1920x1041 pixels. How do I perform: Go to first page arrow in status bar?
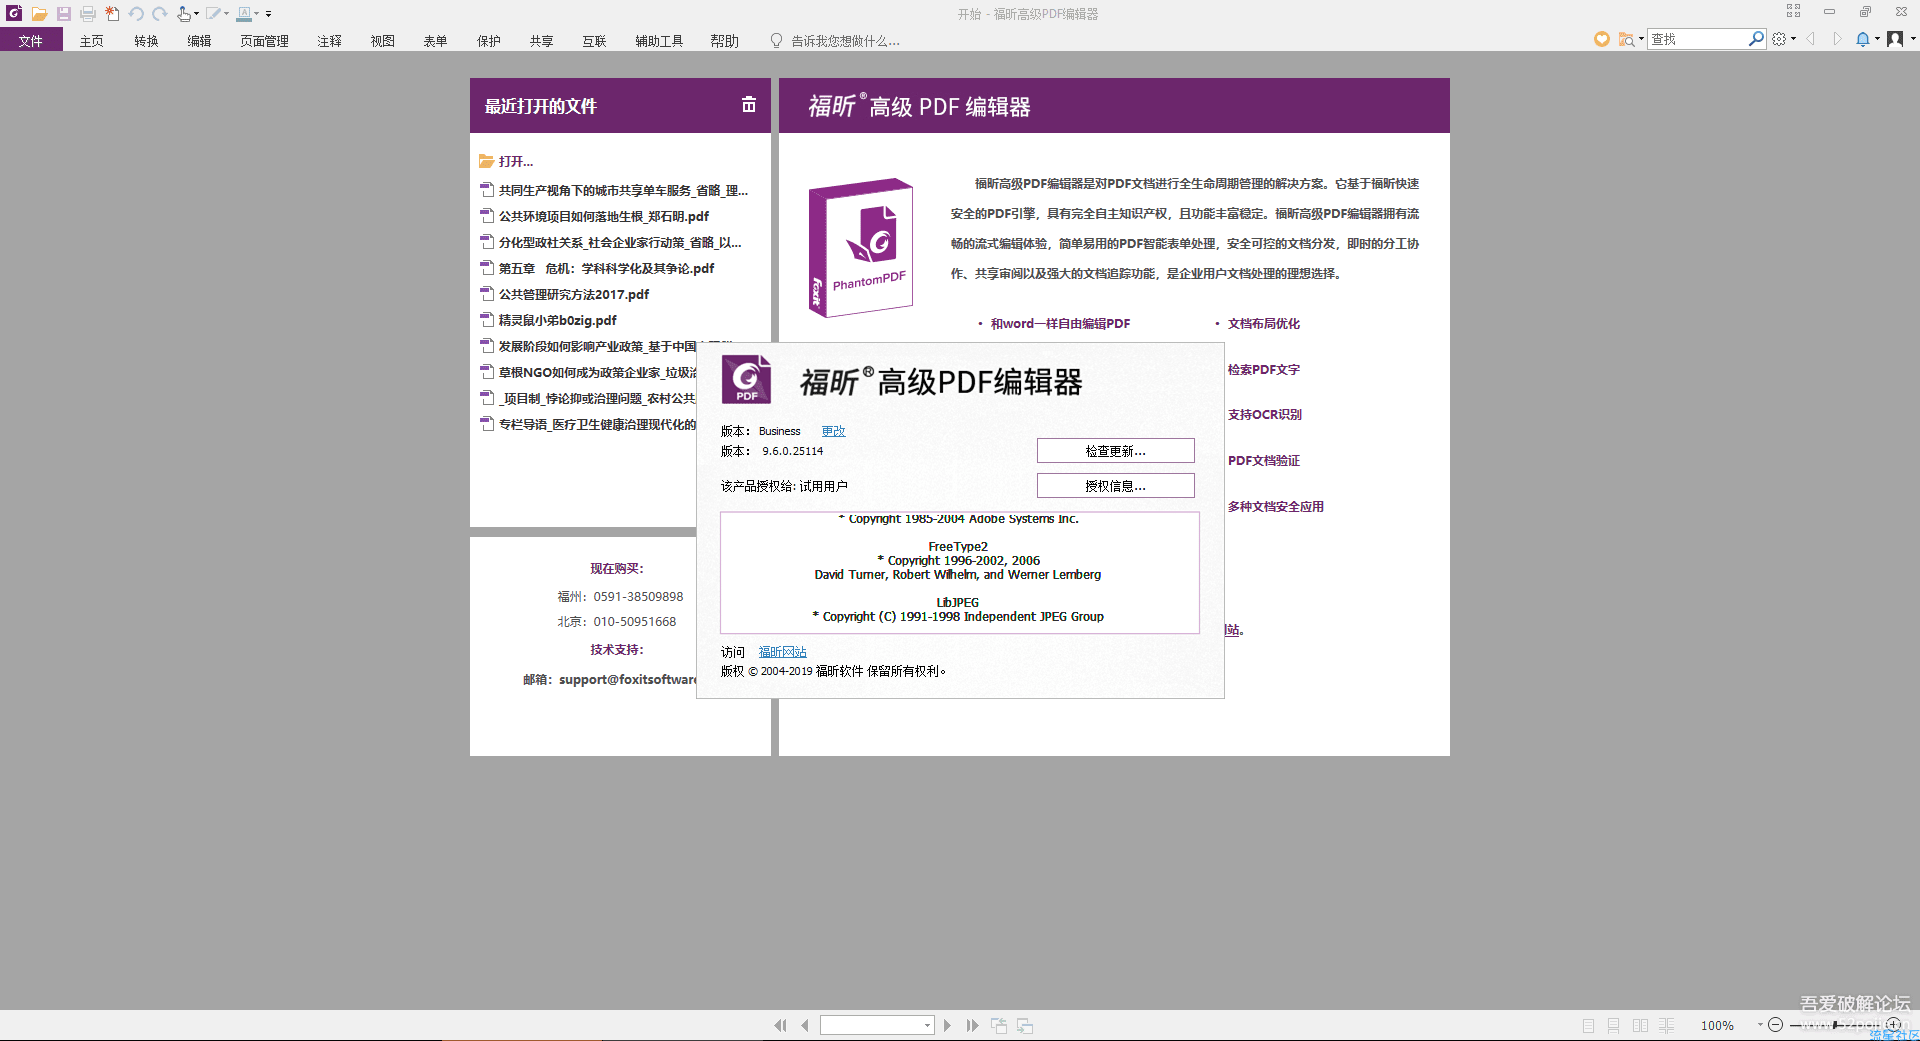point(780,1025)
